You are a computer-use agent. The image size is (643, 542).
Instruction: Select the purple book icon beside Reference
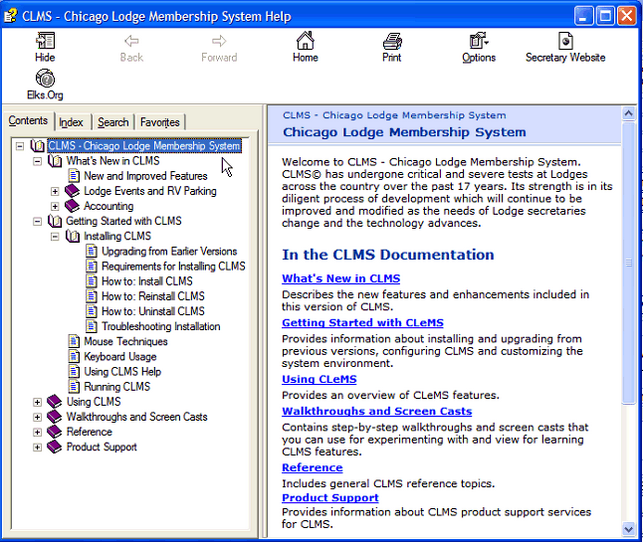coord(54,432)
